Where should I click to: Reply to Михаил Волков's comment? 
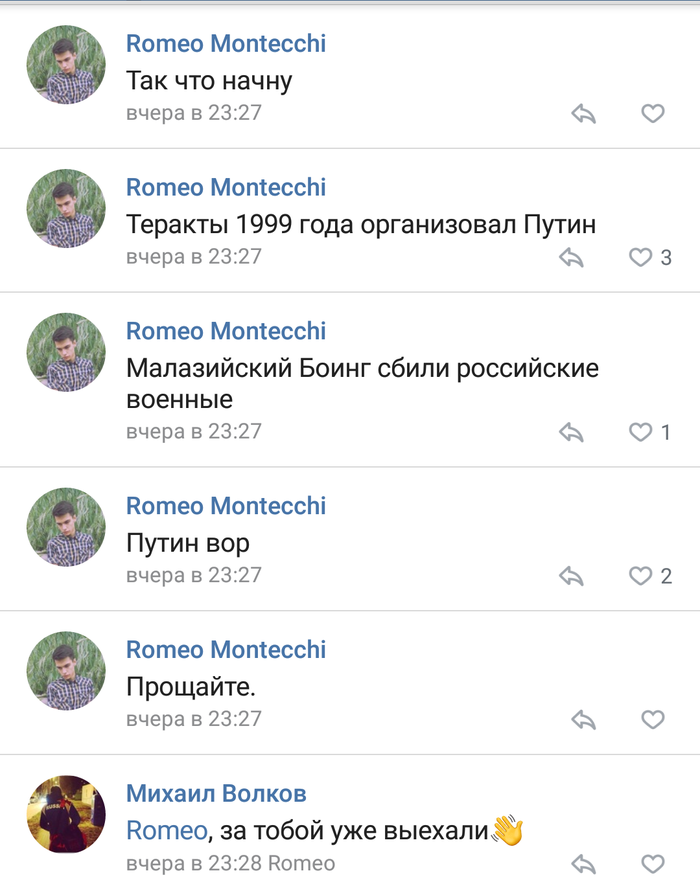(583, 864)
